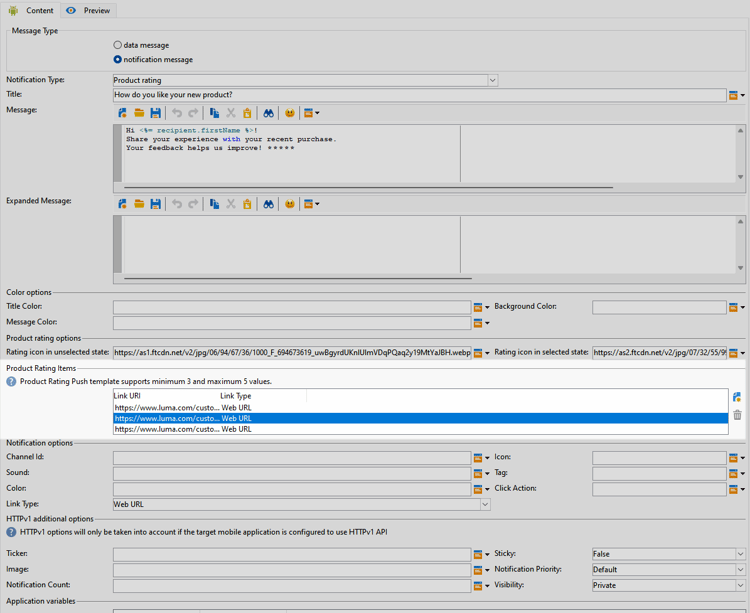
Task: Select the notification message radio button
Action: 118,59
